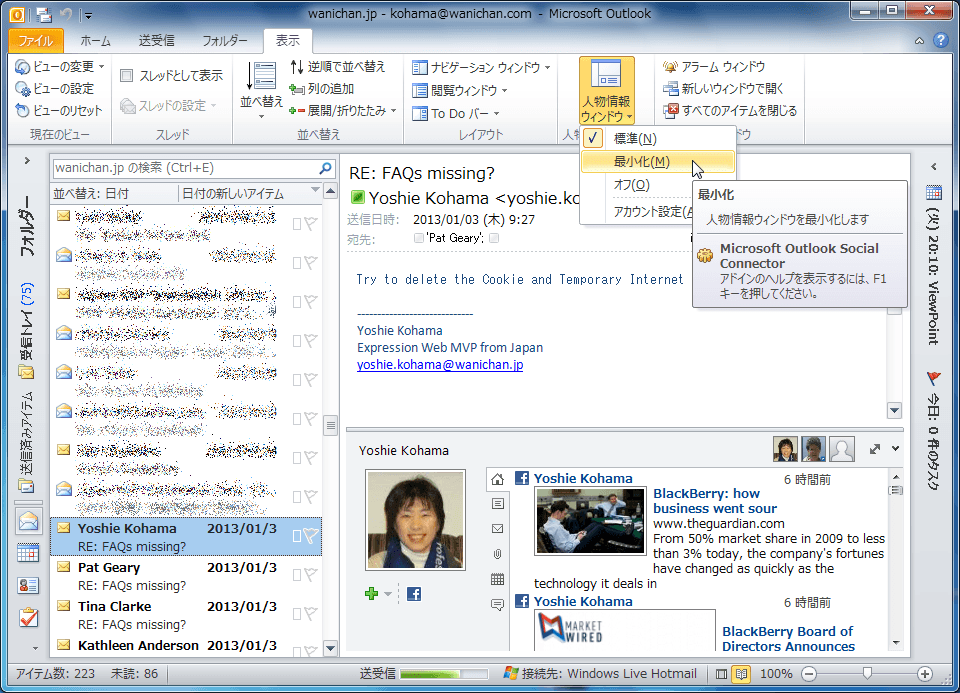
Task: Click 逆順で並べ替え reverse sort
Action: tap(337, 66)
